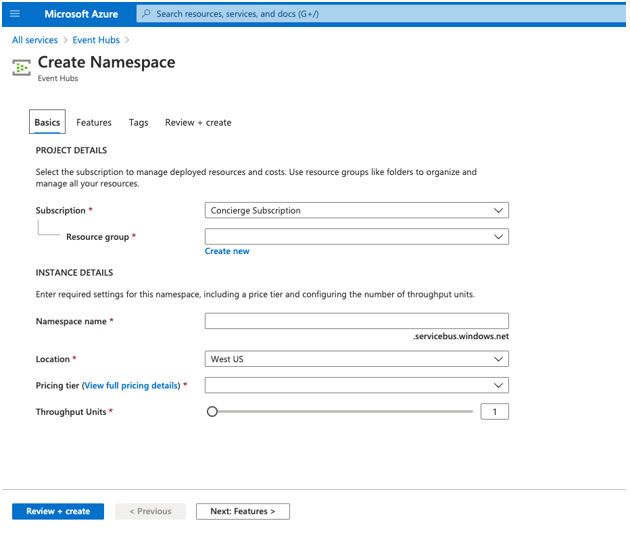Expand the Resource group dropdown

(x=356, y=237)
